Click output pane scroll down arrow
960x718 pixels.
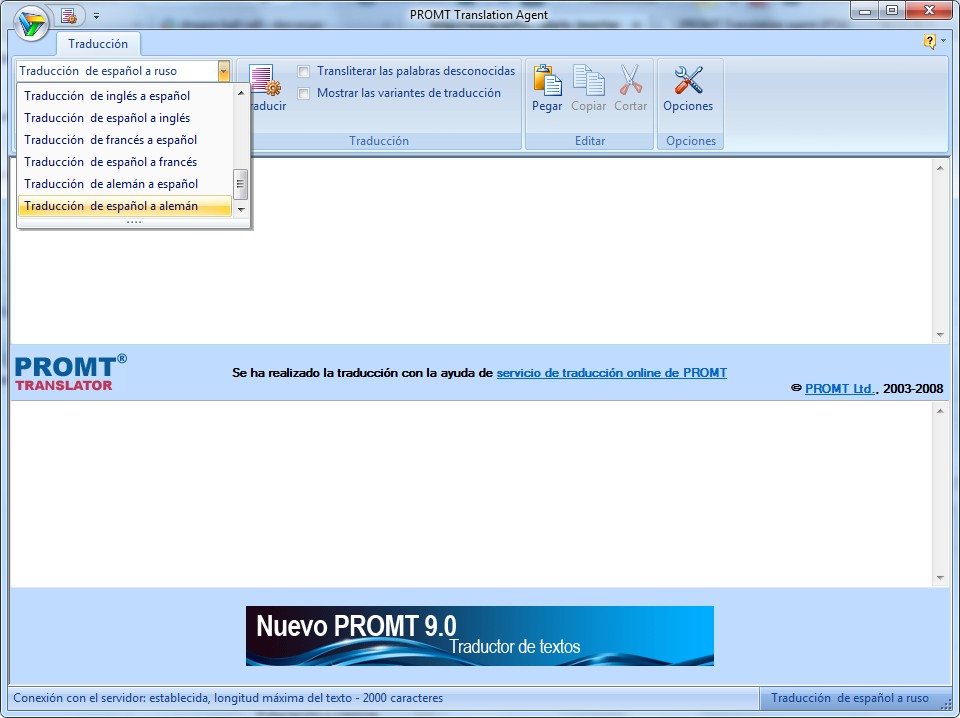[x=940, y=578]
